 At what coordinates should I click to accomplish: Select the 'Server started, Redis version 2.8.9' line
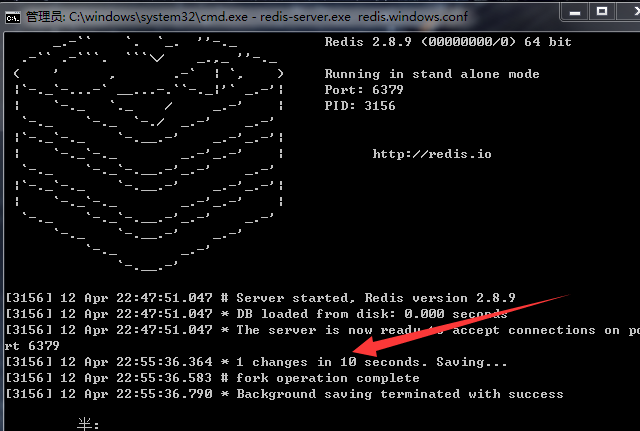(x=260, y=298)
